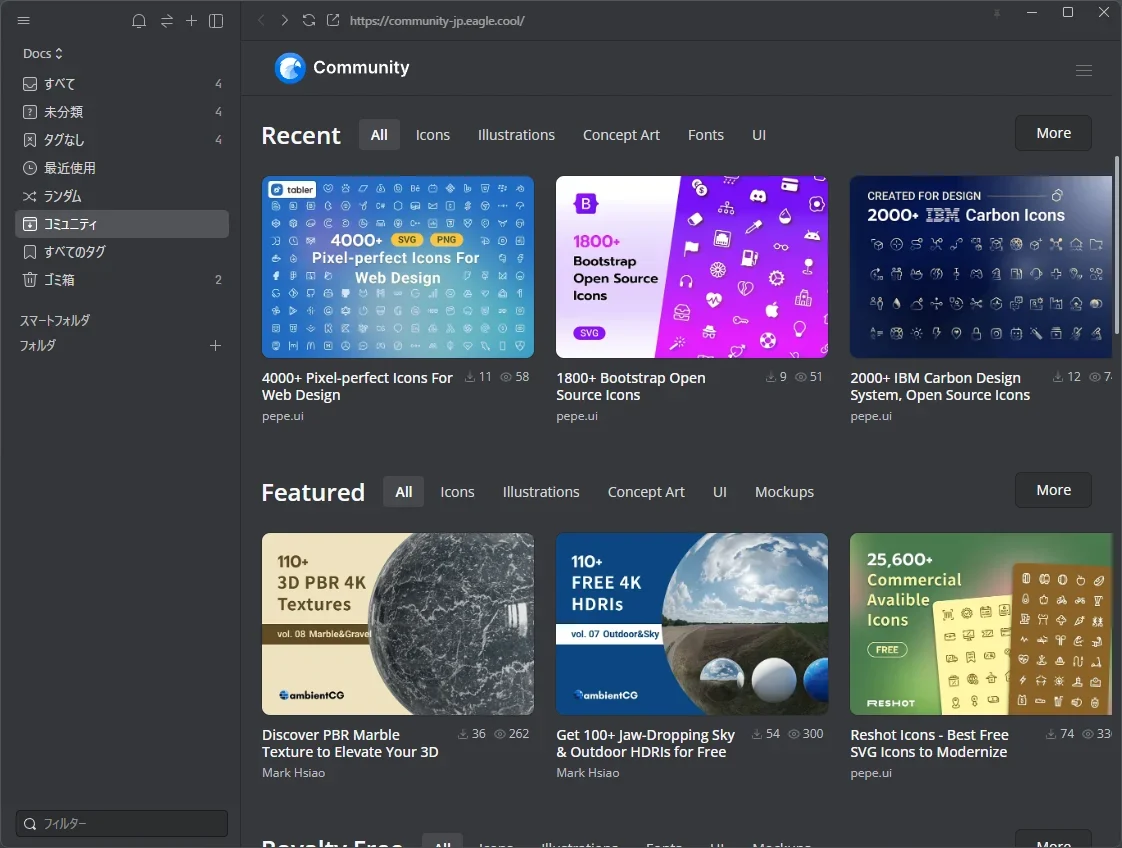Select the All tab under Featured

pyautogui.click(x=404, y=492)
